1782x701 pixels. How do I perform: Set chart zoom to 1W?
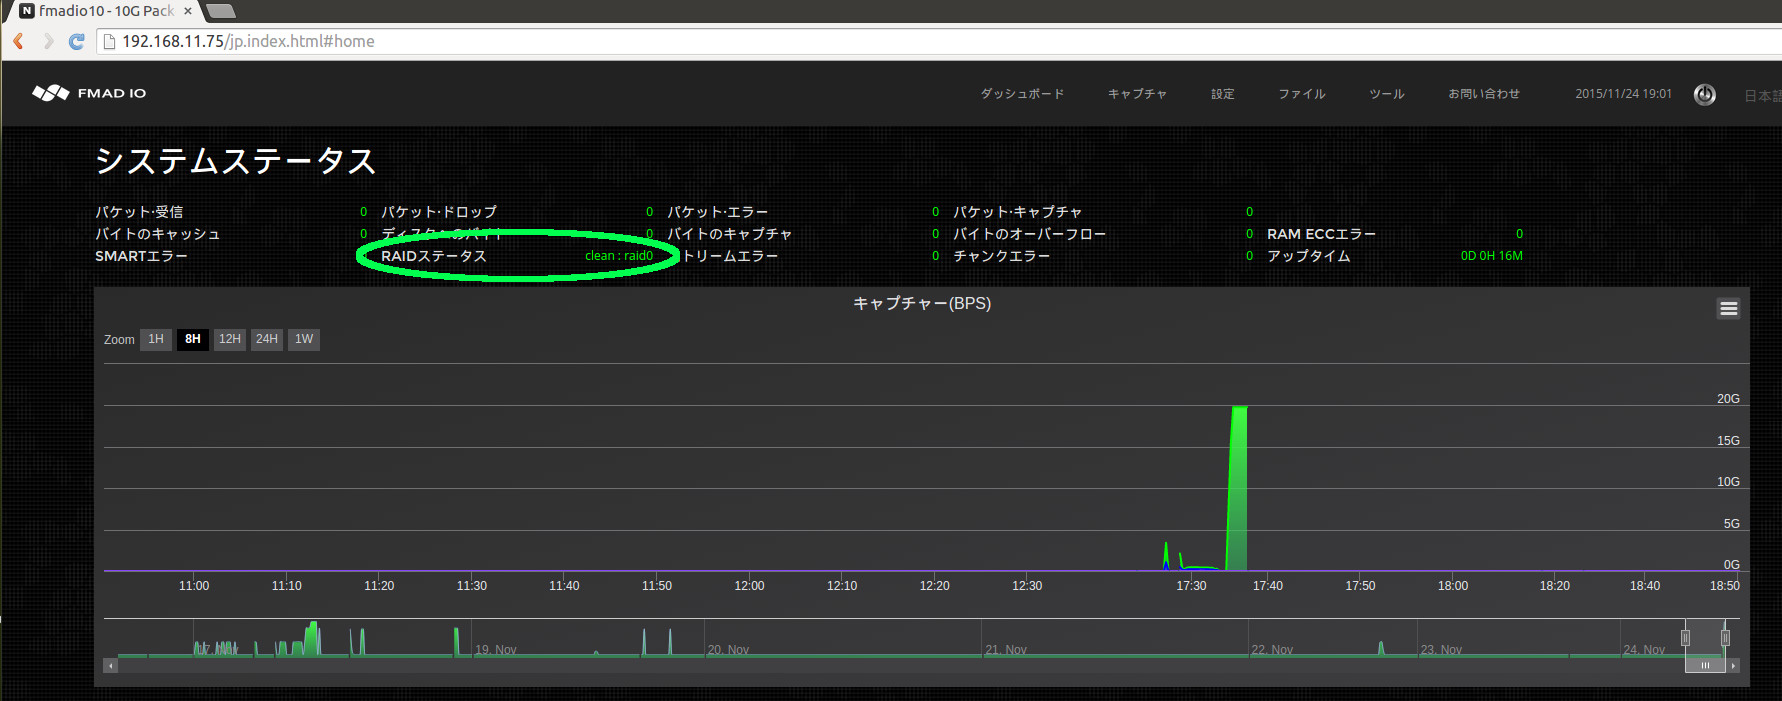click(x=304, y=339)
